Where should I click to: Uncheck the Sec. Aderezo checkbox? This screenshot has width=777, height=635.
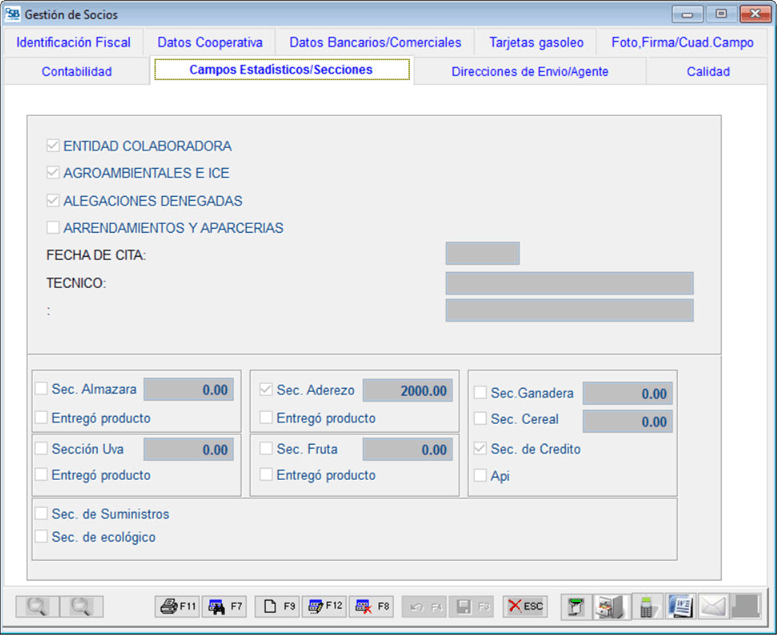tap(266, 390)
